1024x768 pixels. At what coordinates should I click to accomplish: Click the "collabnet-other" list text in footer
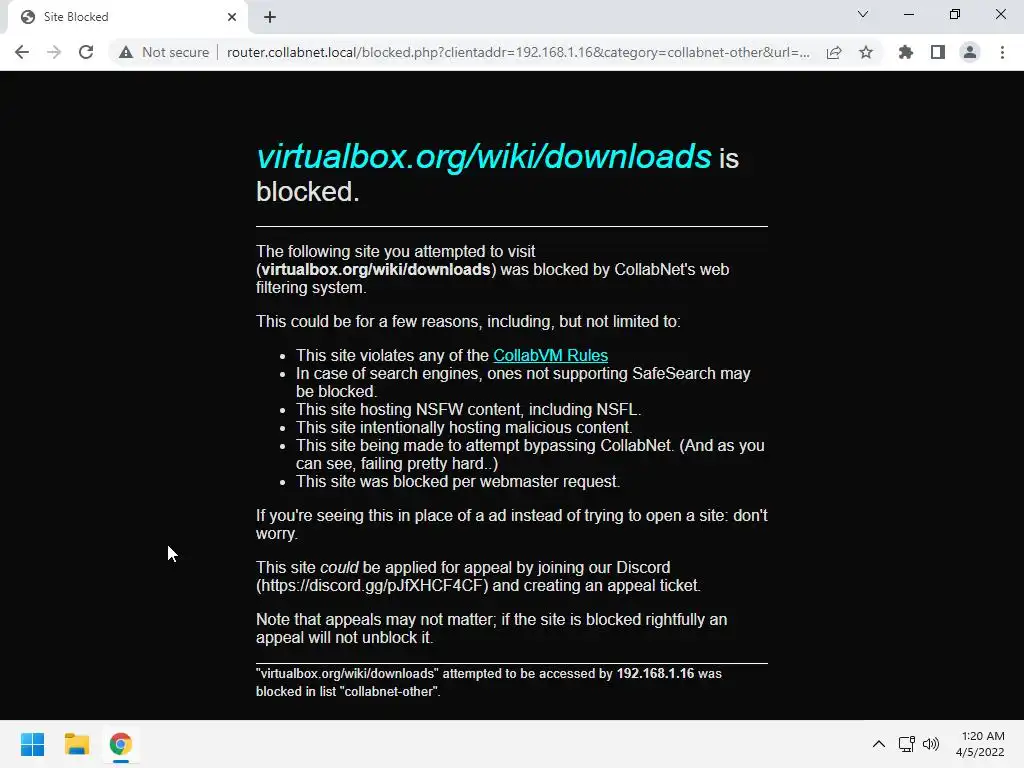point(390,692)
